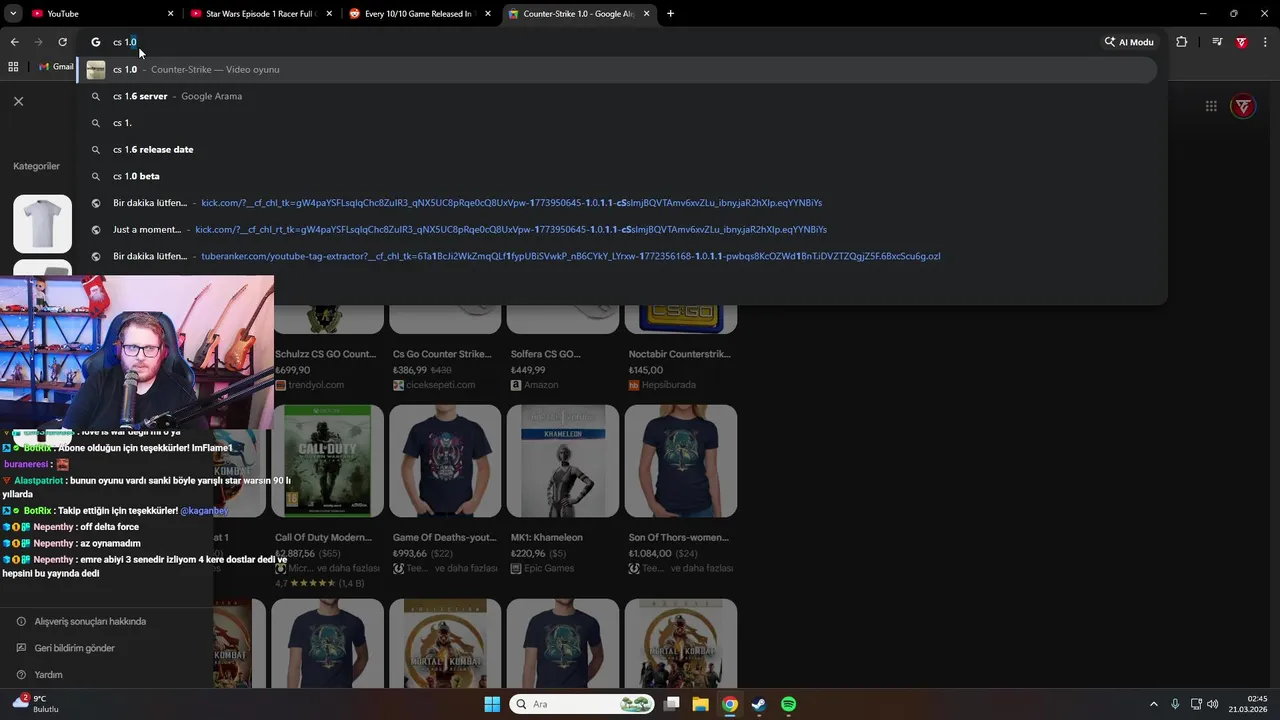Switch to the Star Wars Episode 1 Racer tab

(x=260, y=14)
